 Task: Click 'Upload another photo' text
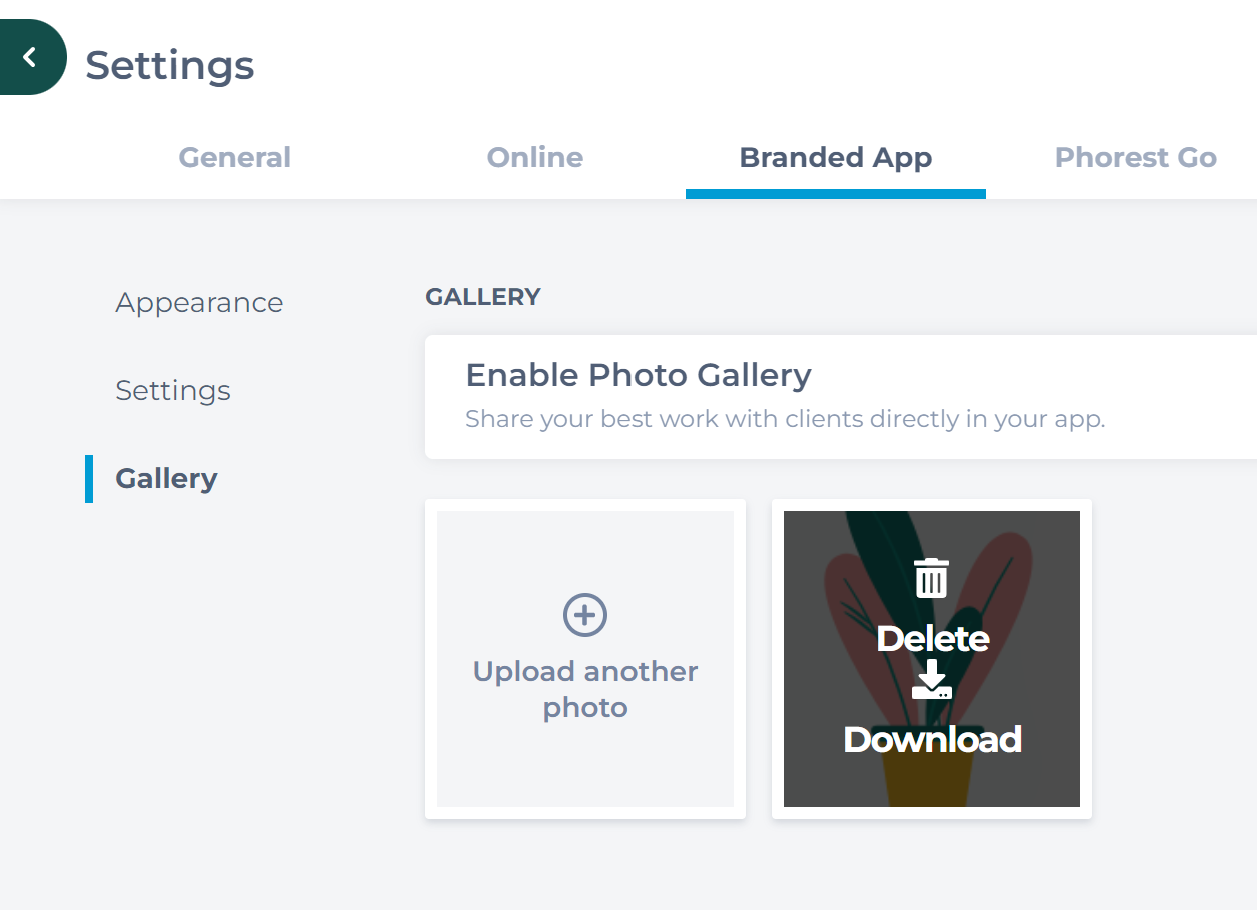pyautogui.click(x=585, y=689)
